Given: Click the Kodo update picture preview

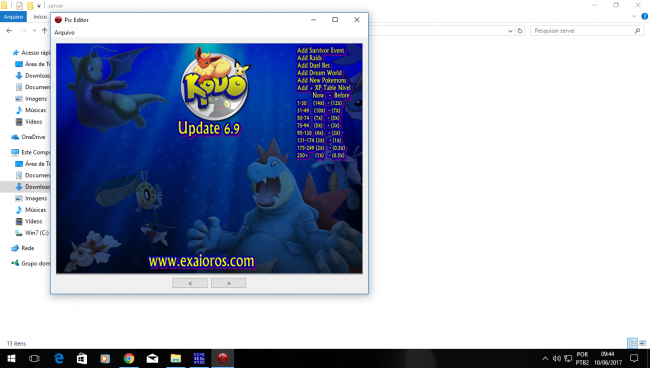Looking at the screenshot, I should click(209, 158).
